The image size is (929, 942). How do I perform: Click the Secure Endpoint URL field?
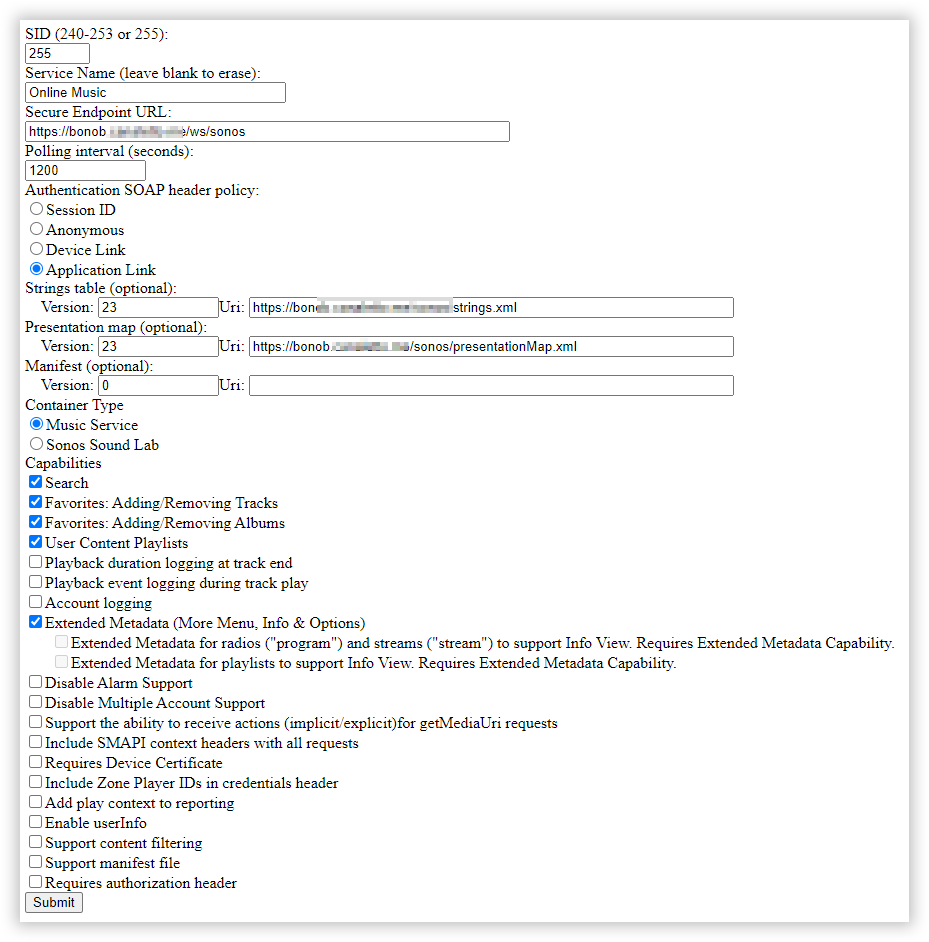pyautogui.click(x=267, y=132)
